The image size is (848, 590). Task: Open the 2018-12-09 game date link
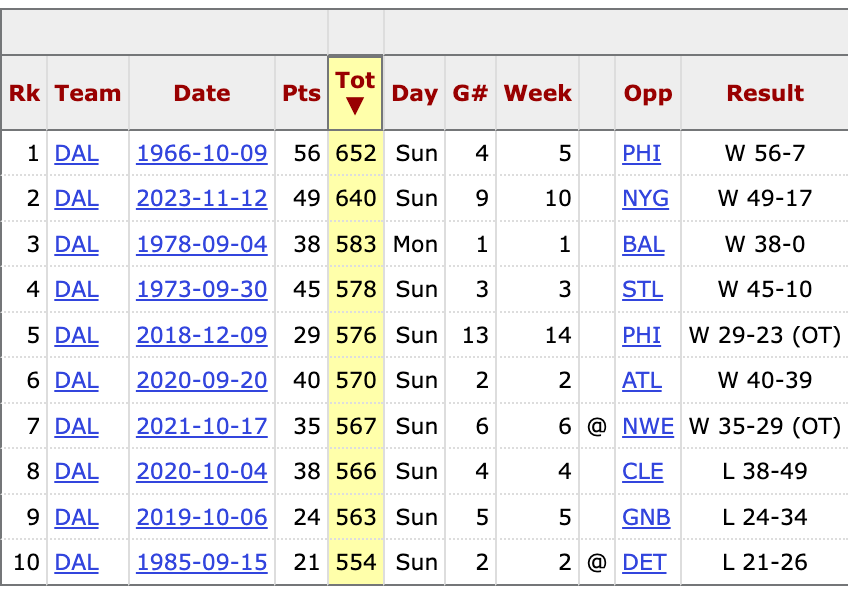(x=202, y=335)
